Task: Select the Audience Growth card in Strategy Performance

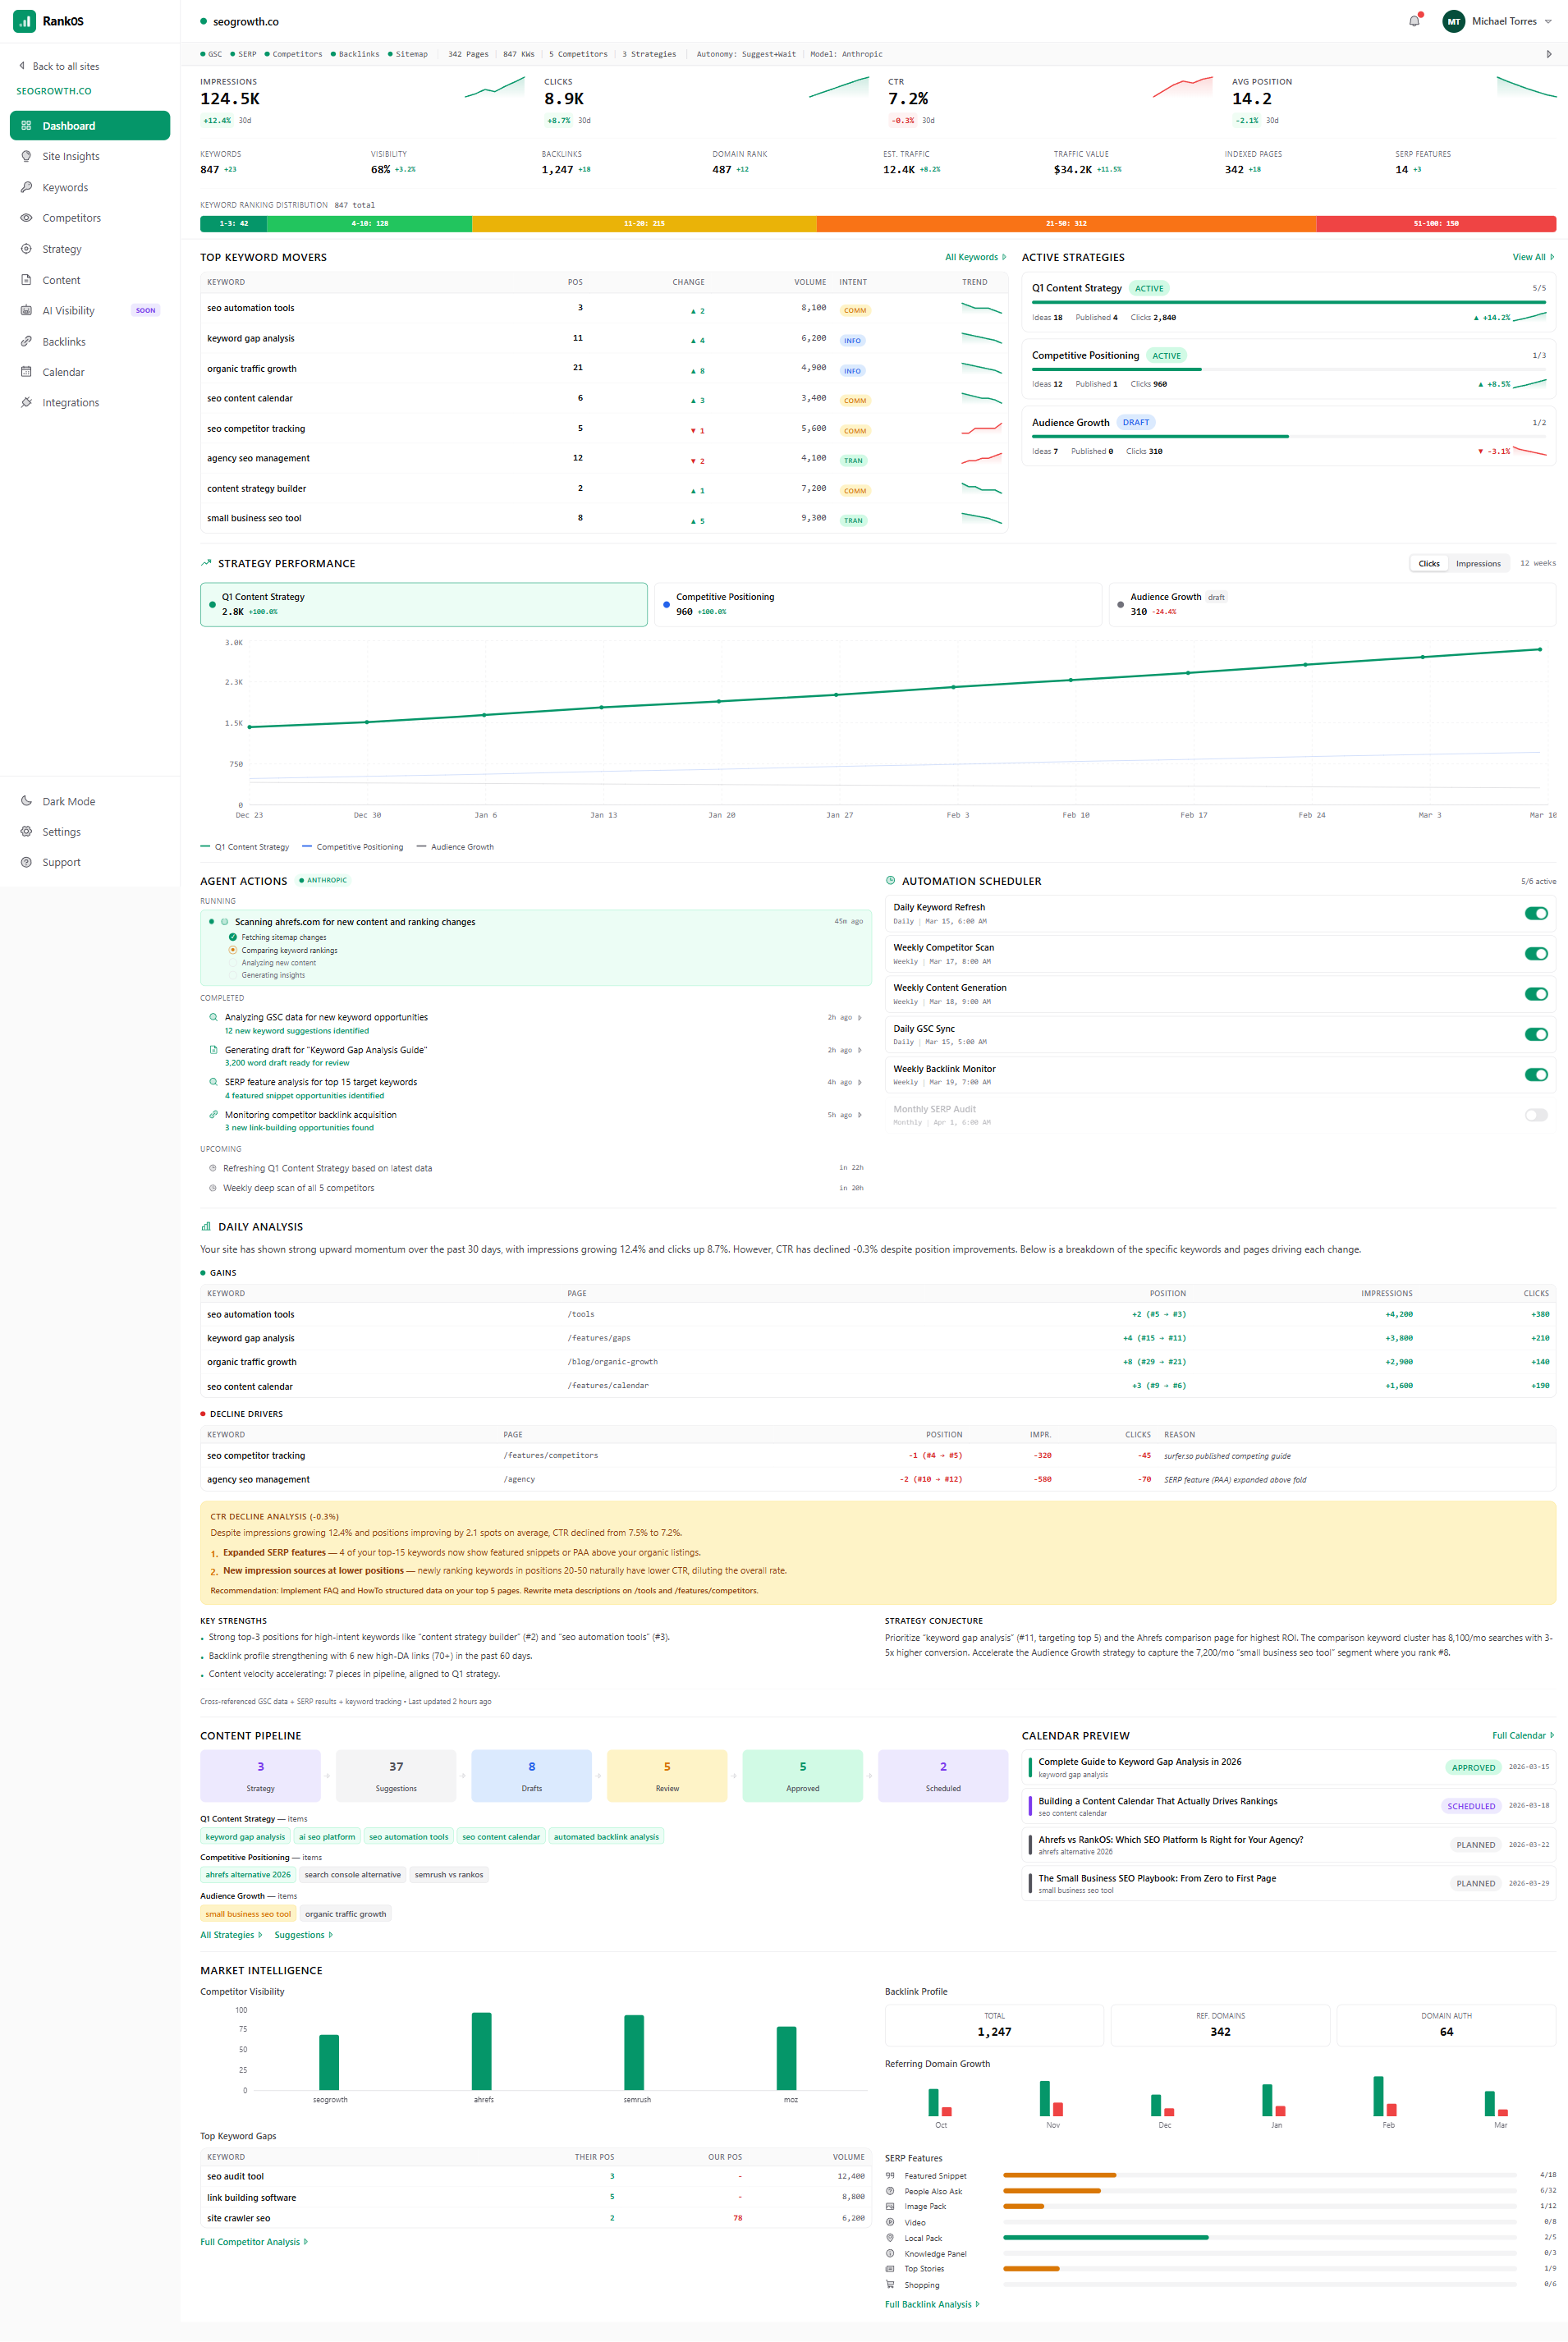Action: click(1330, 604)
